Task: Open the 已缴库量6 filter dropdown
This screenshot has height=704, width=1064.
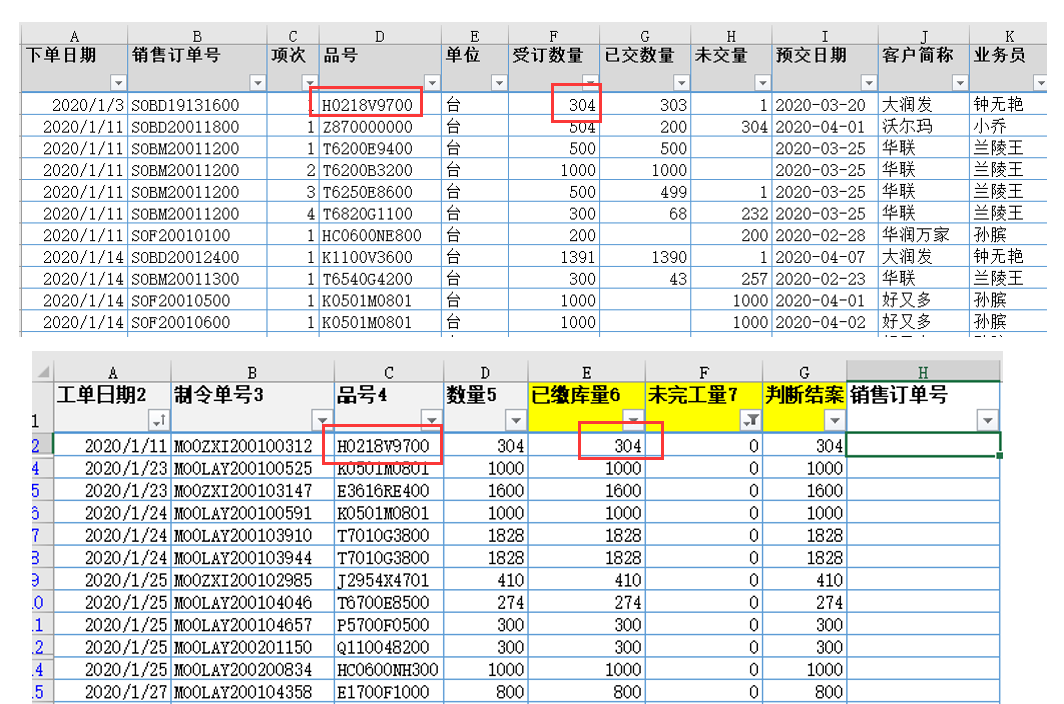Action: [633, 420]
